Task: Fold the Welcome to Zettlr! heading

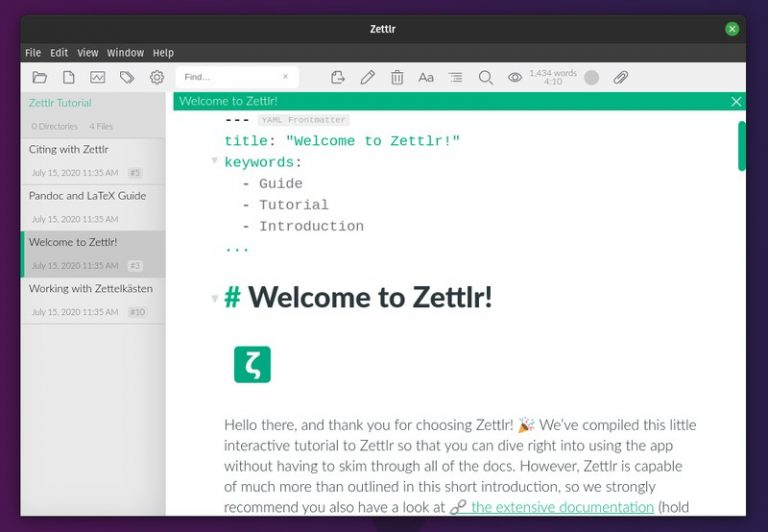Action: coord(214,298)
